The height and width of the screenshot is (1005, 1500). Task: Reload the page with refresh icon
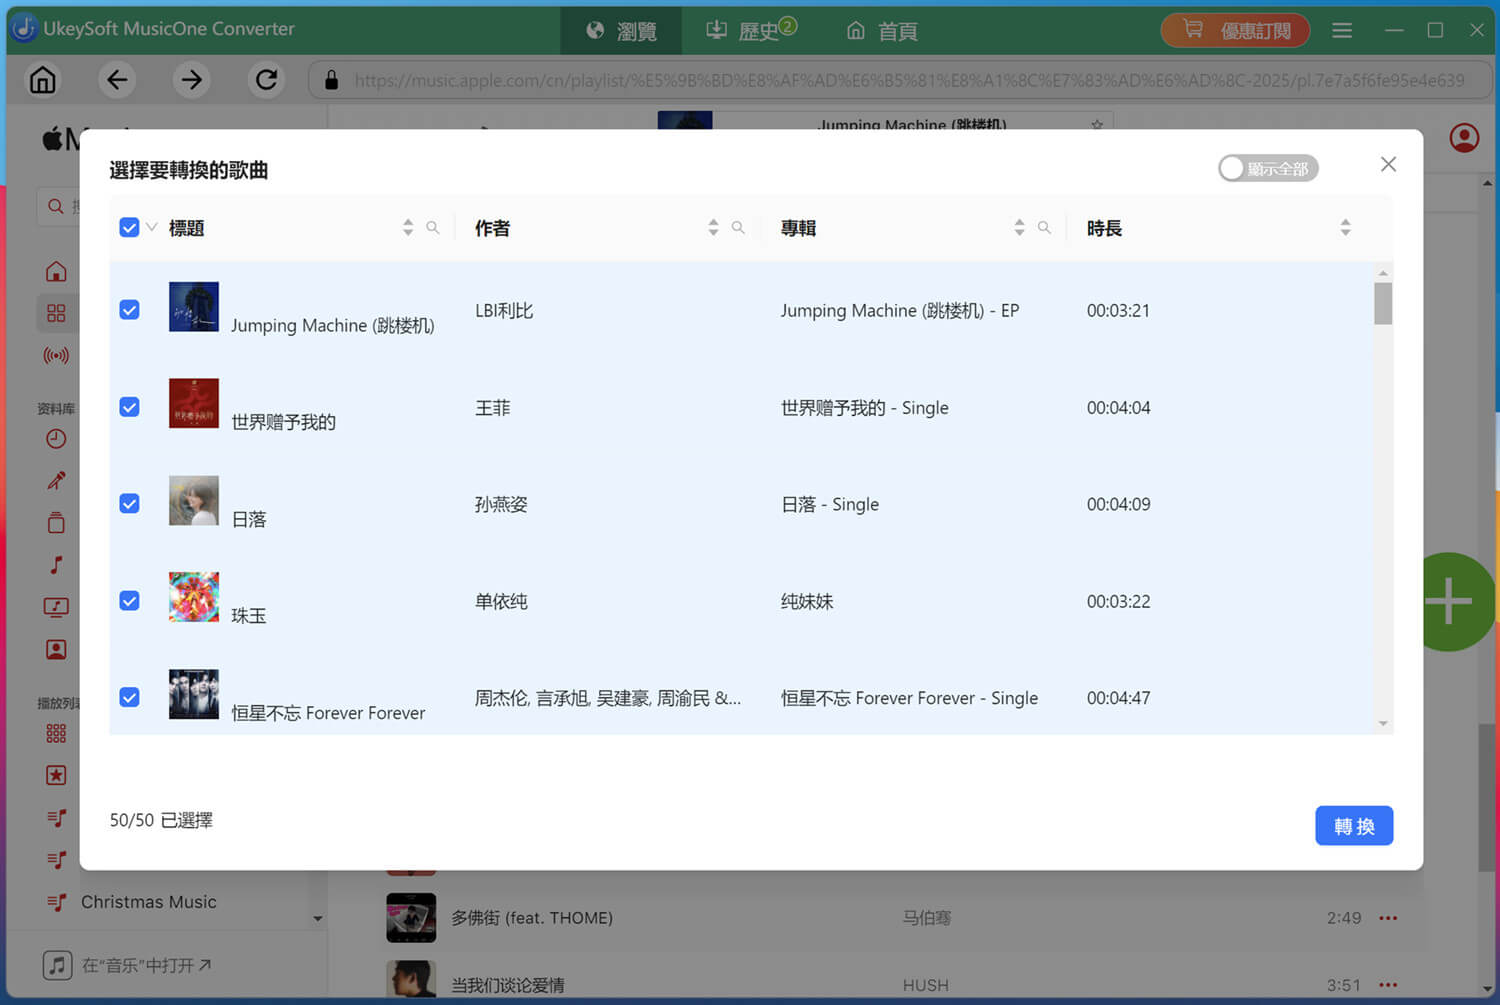pyautogui.click(x=266, y=80)
